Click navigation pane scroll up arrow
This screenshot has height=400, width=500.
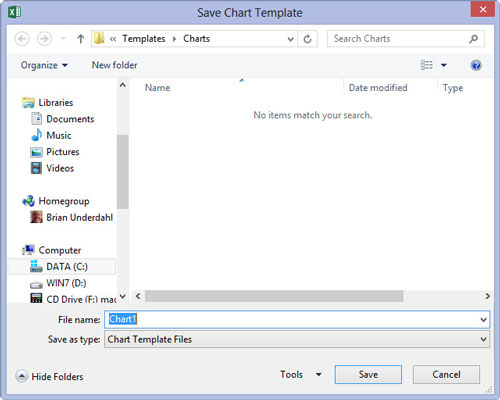coord(123,85)
